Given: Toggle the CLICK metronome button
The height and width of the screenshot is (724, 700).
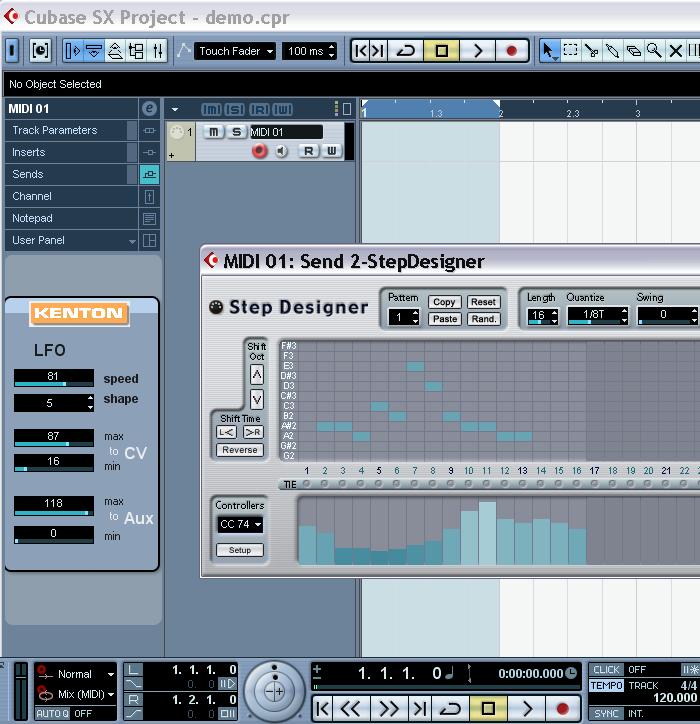Looking at the screenshot, I should pyautogui.click(x=606, y=670).
